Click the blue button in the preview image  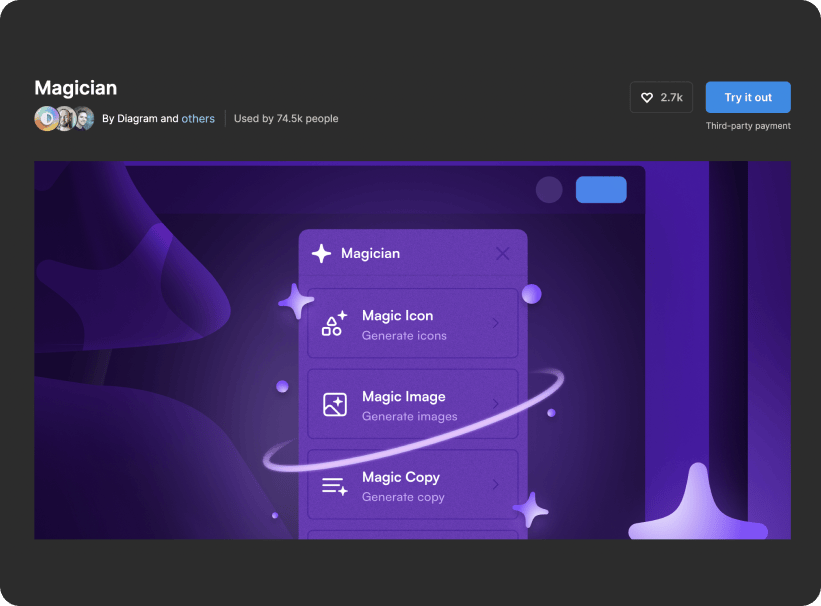(x=601, y=190)
